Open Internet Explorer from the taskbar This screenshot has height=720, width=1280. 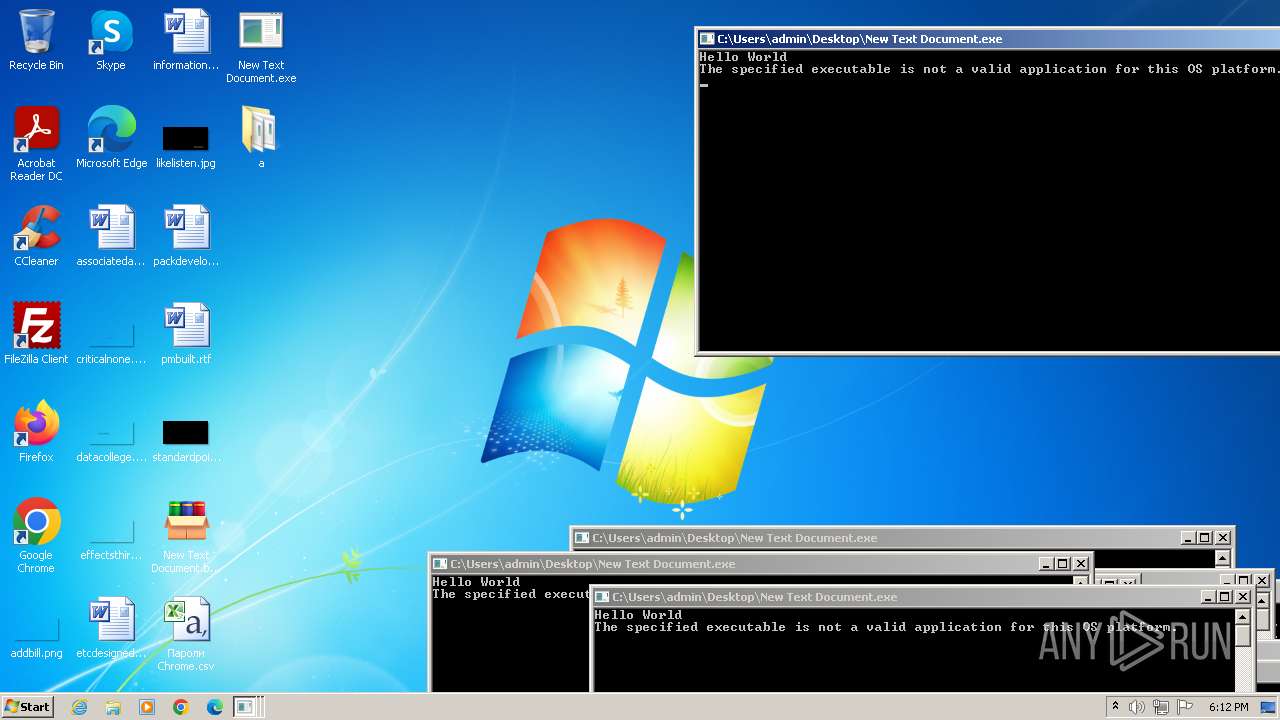(x=79, y=707)
